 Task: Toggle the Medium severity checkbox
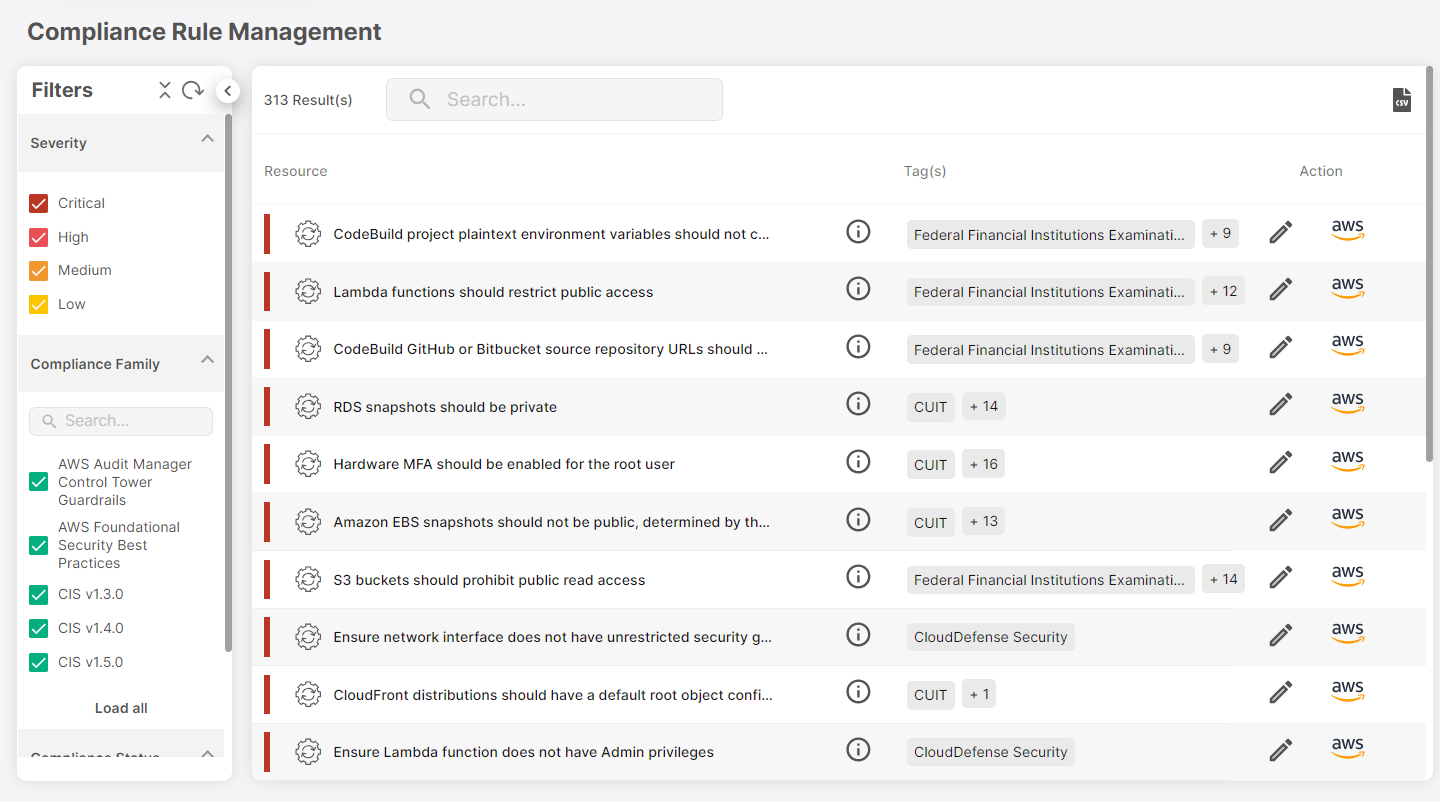pyautogui.click(x=39, y=271)
